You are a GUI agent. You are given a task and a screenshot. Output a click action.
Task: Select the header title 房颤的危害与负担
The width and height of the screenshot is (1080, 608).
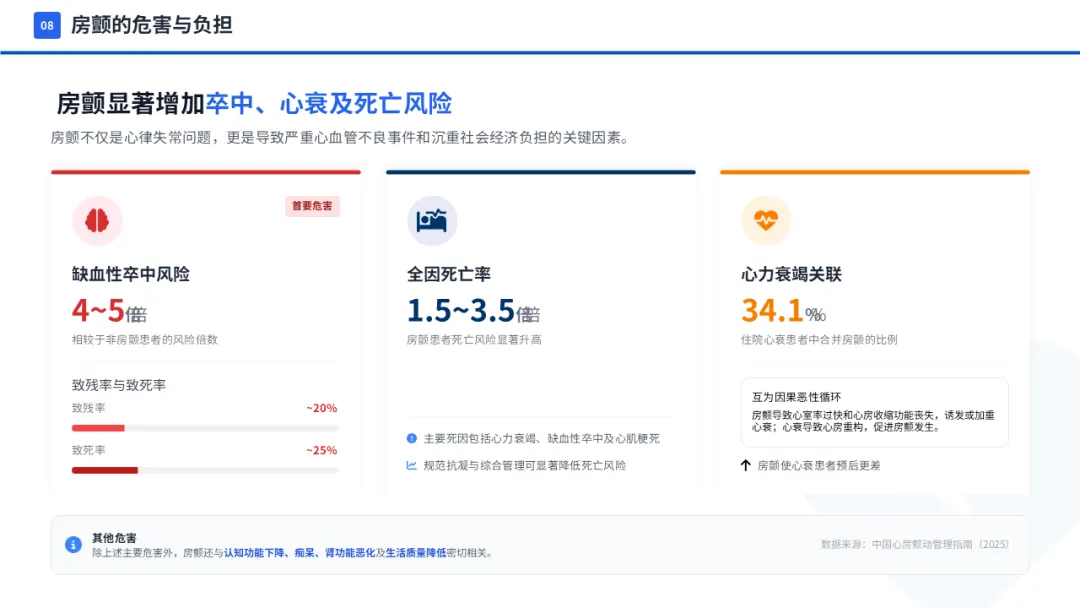pos(152,25)
